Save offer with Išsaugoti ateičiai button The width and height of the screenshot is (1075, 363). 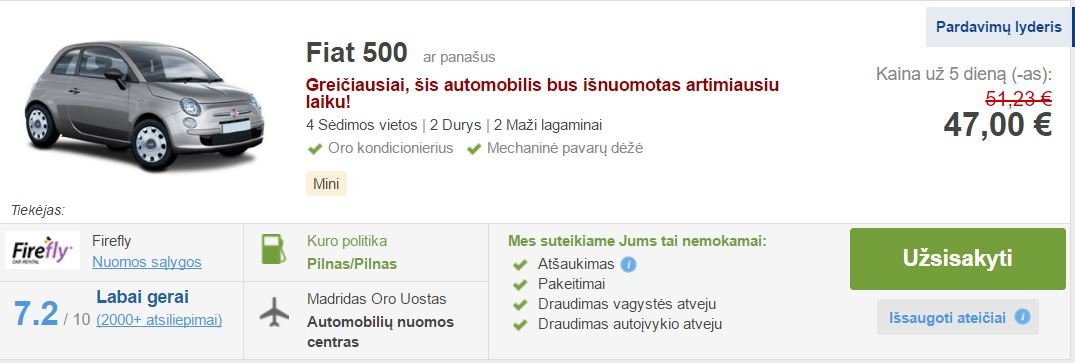click(x=957, y=317)
